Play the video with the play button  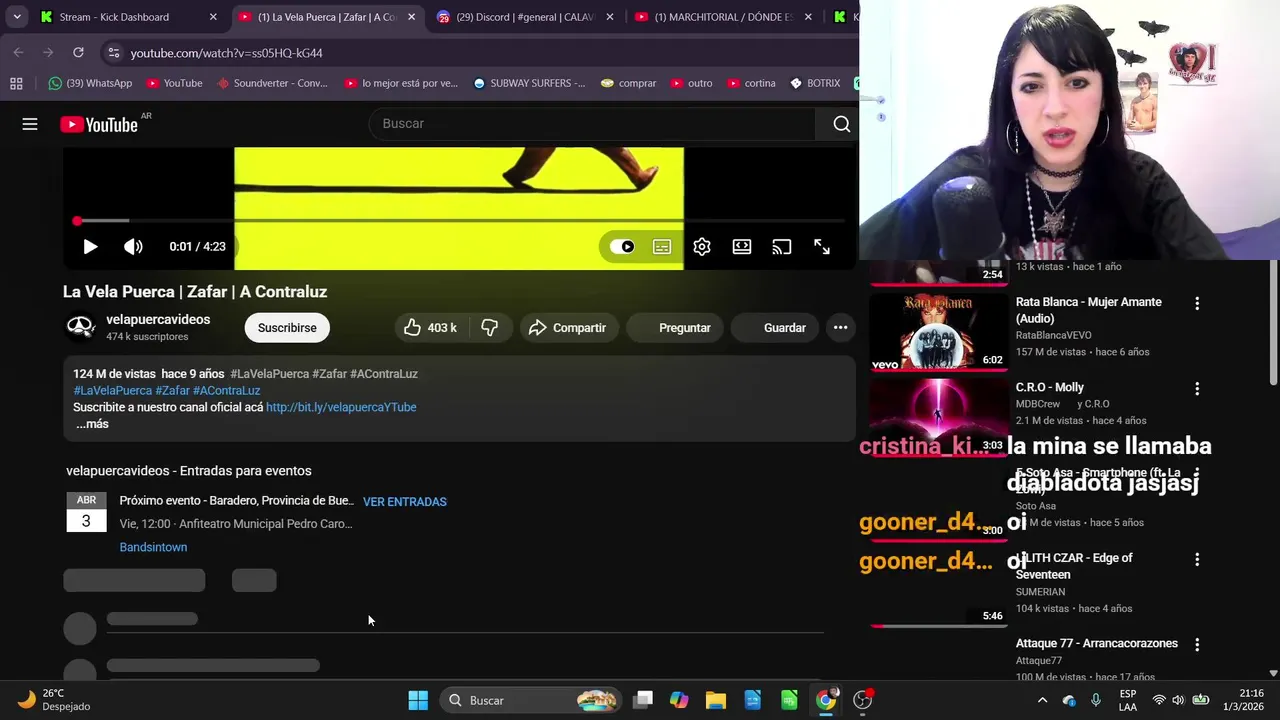(x=90, y=246)
